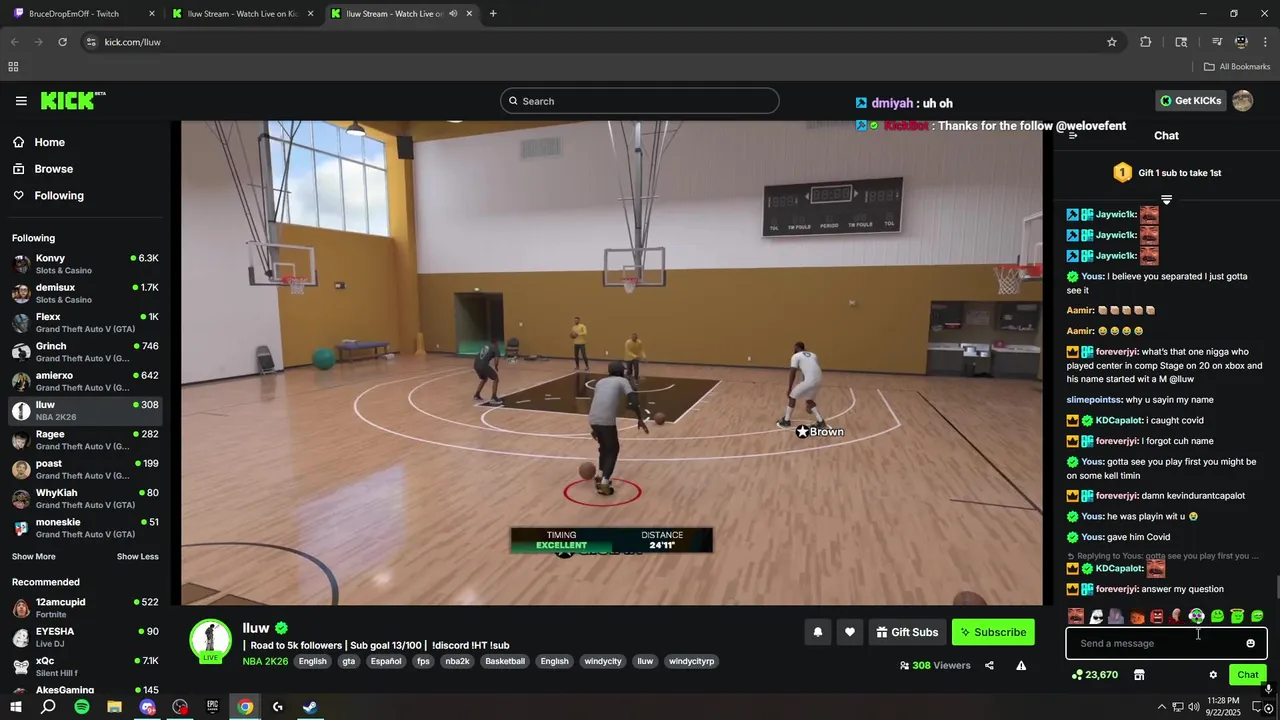Open the Chrome three-dot menu
1280x720 pixels.
[1266, 42]
